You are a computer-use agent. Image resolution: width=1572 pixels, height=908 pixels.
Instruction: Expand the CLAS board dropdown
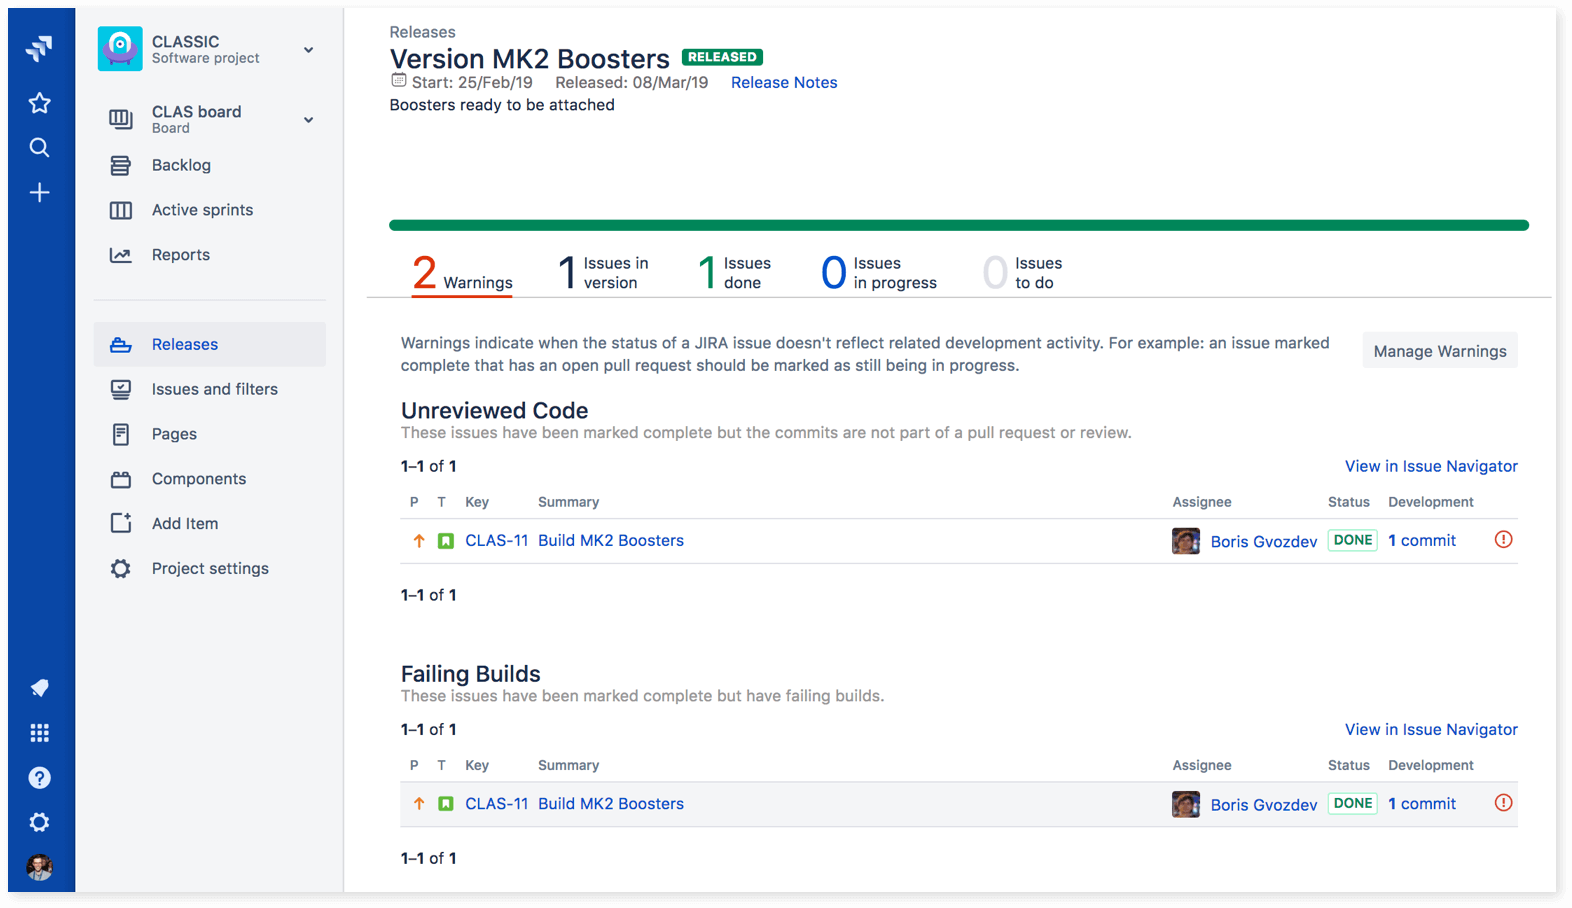[308, 119]
